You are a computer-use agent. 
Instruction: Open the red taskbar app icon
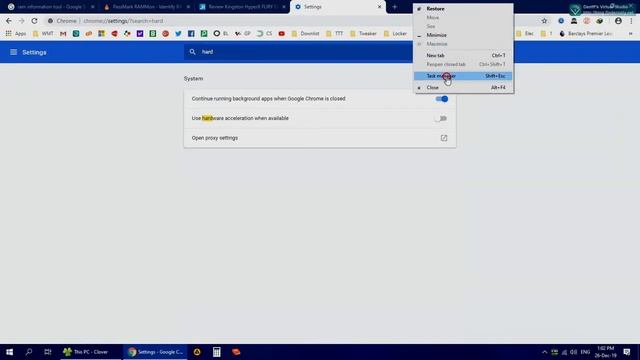coord(236,352)
